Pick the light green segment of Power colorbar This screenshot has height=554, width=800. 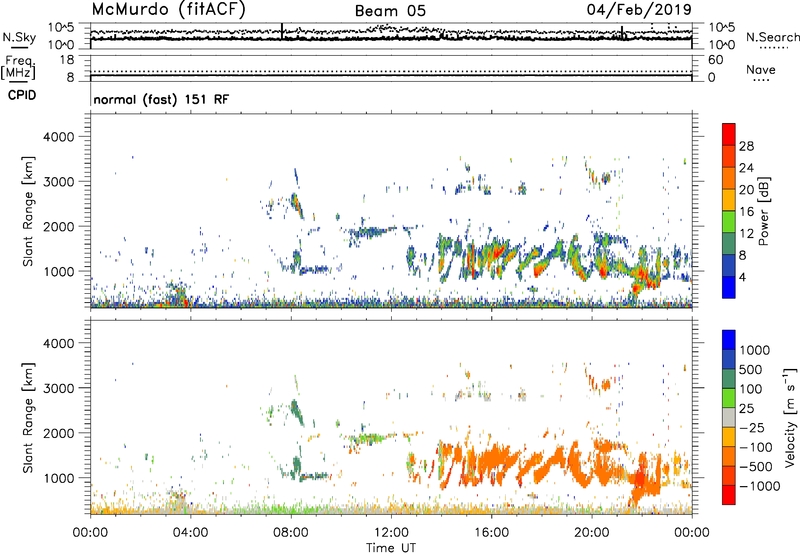pos(729,222)
